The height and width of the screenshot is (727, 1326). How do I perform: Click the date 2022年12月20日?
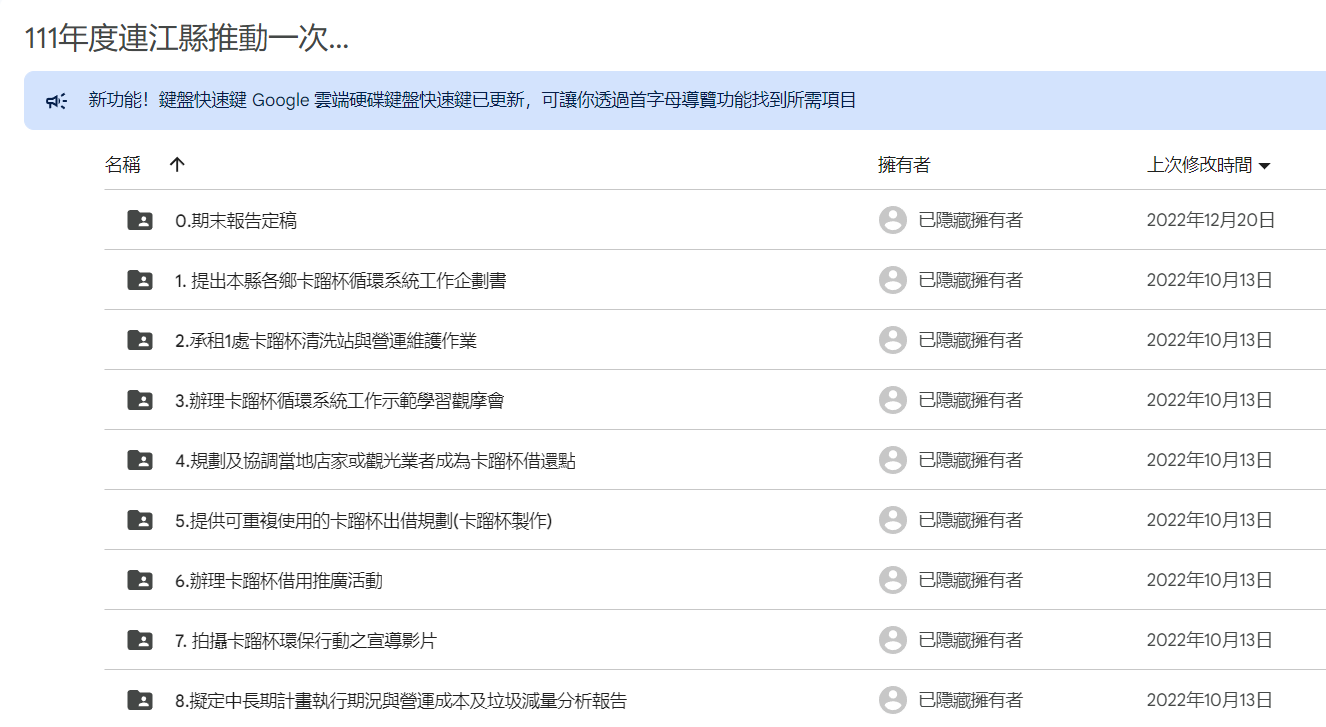pyautogui.click(x=1211, y=220)
